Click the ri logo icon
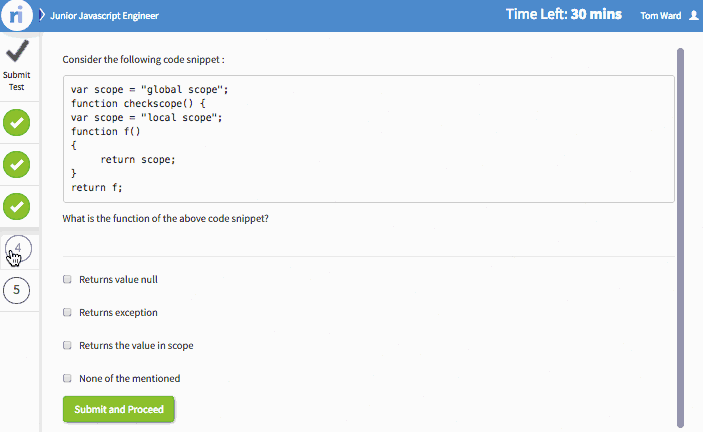 [17, 15]
